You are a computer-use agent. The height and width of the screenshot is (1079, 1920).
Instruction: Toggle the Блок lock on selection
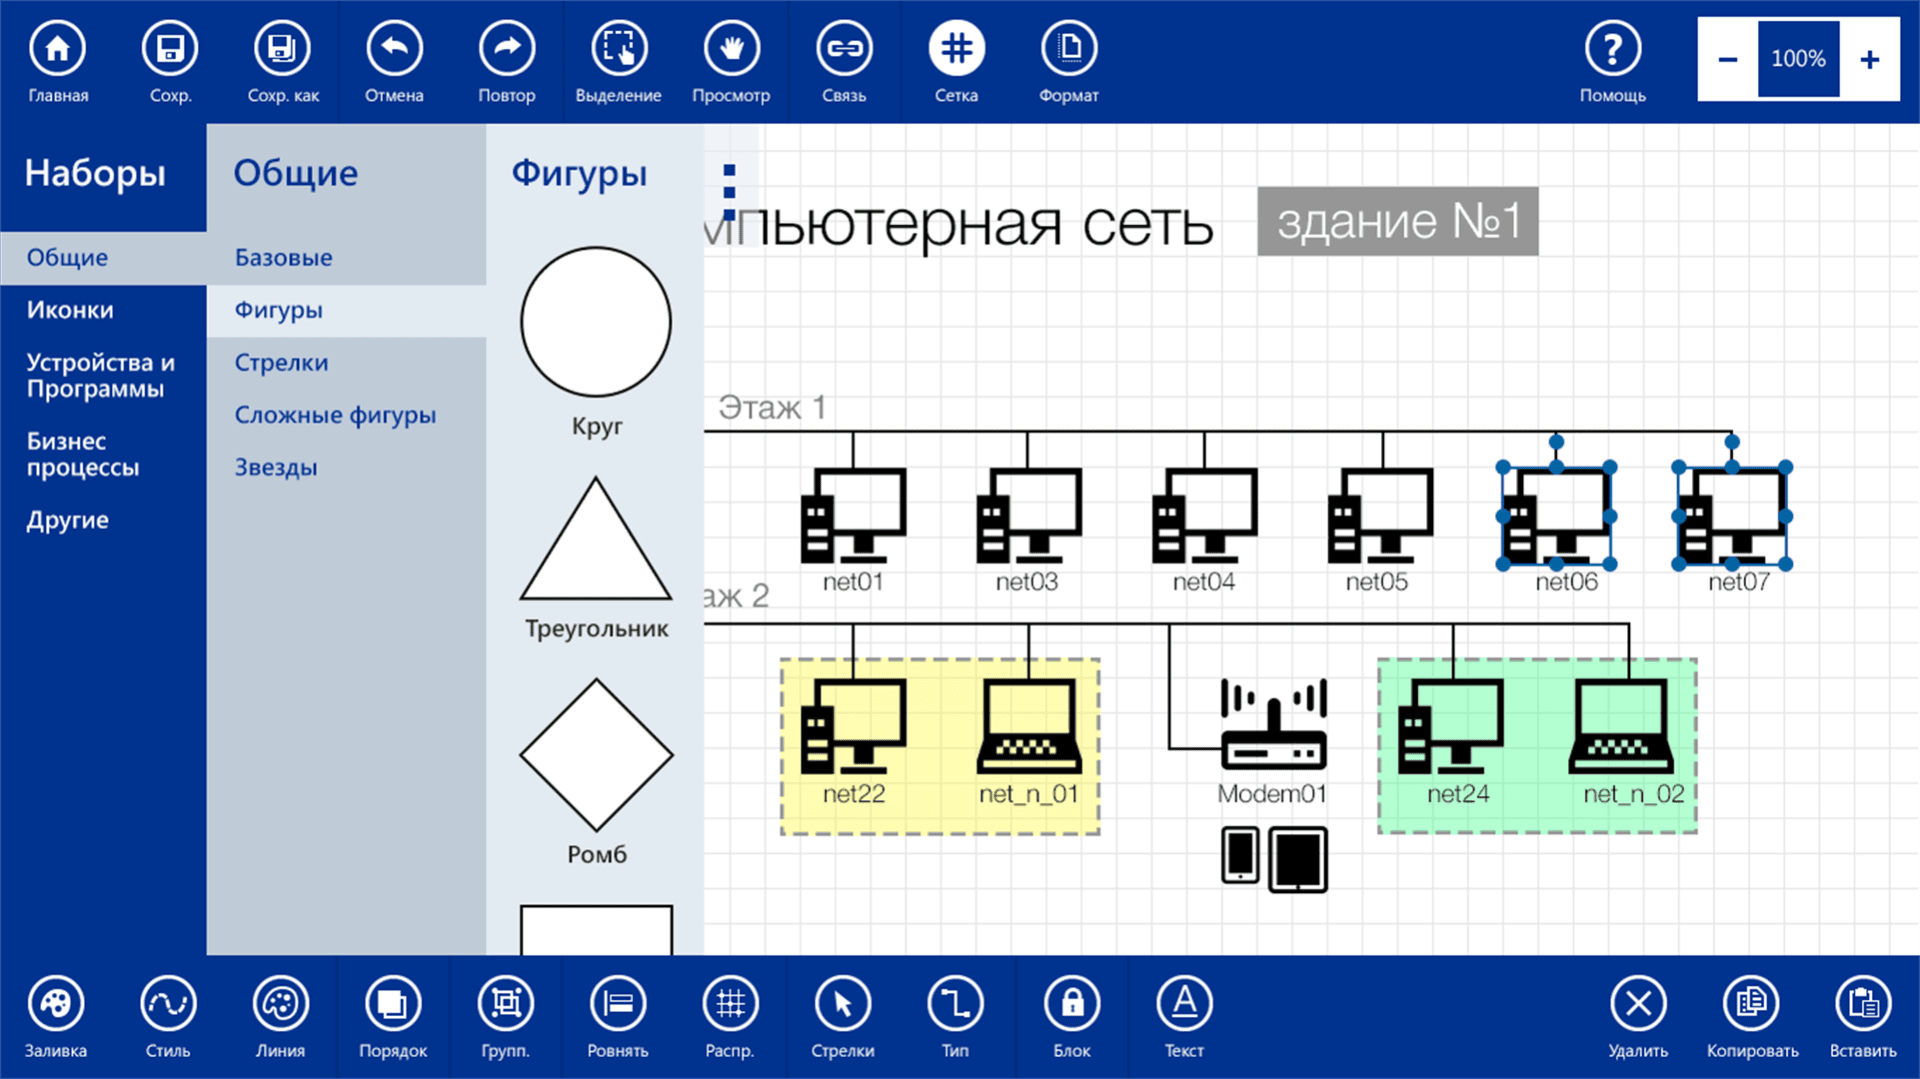[x=1071, y=1004]
